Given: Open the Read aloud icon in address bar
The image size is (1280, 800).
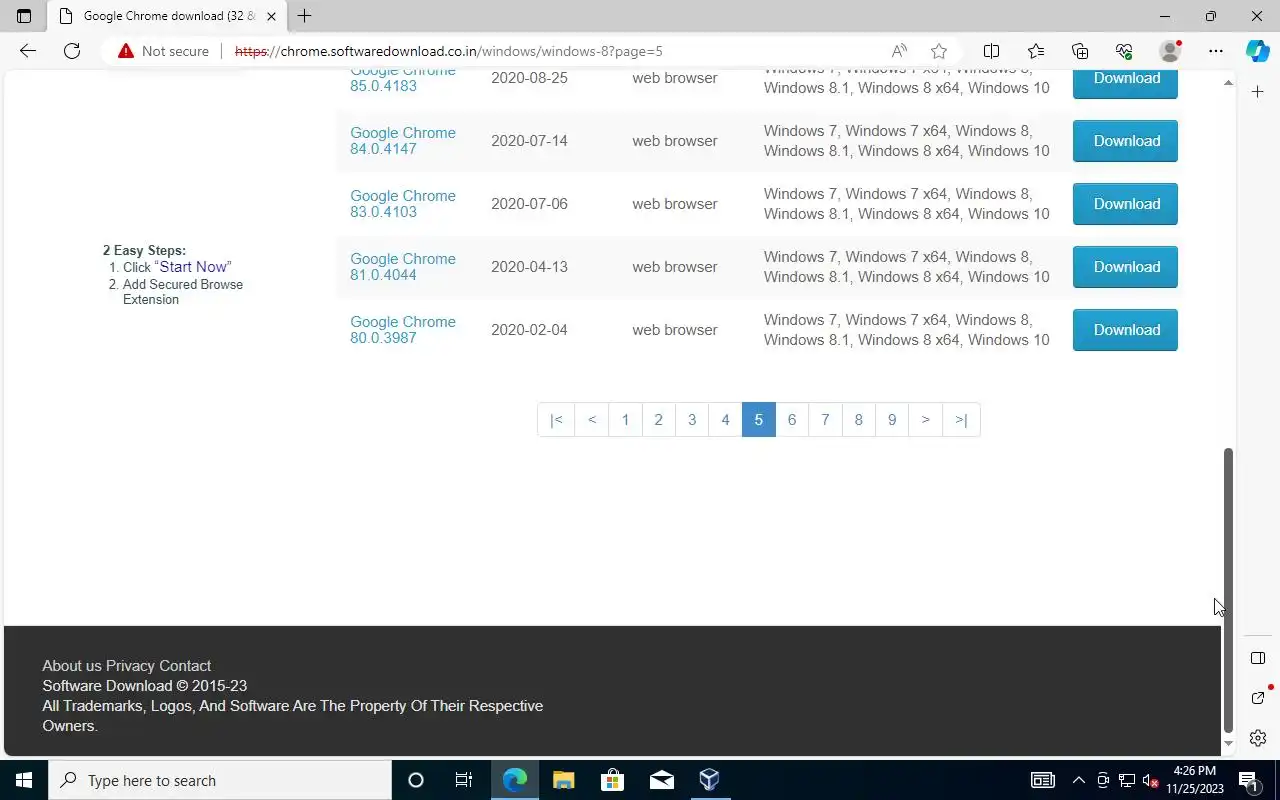Looking at the screenshot, I should [x=899, y=51].
